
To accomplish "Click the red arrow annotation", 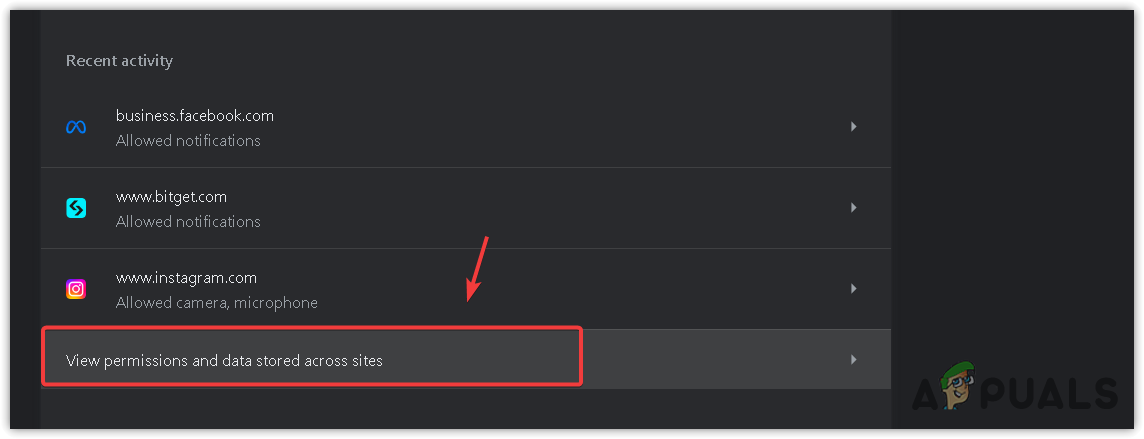I will coord(477,268).
